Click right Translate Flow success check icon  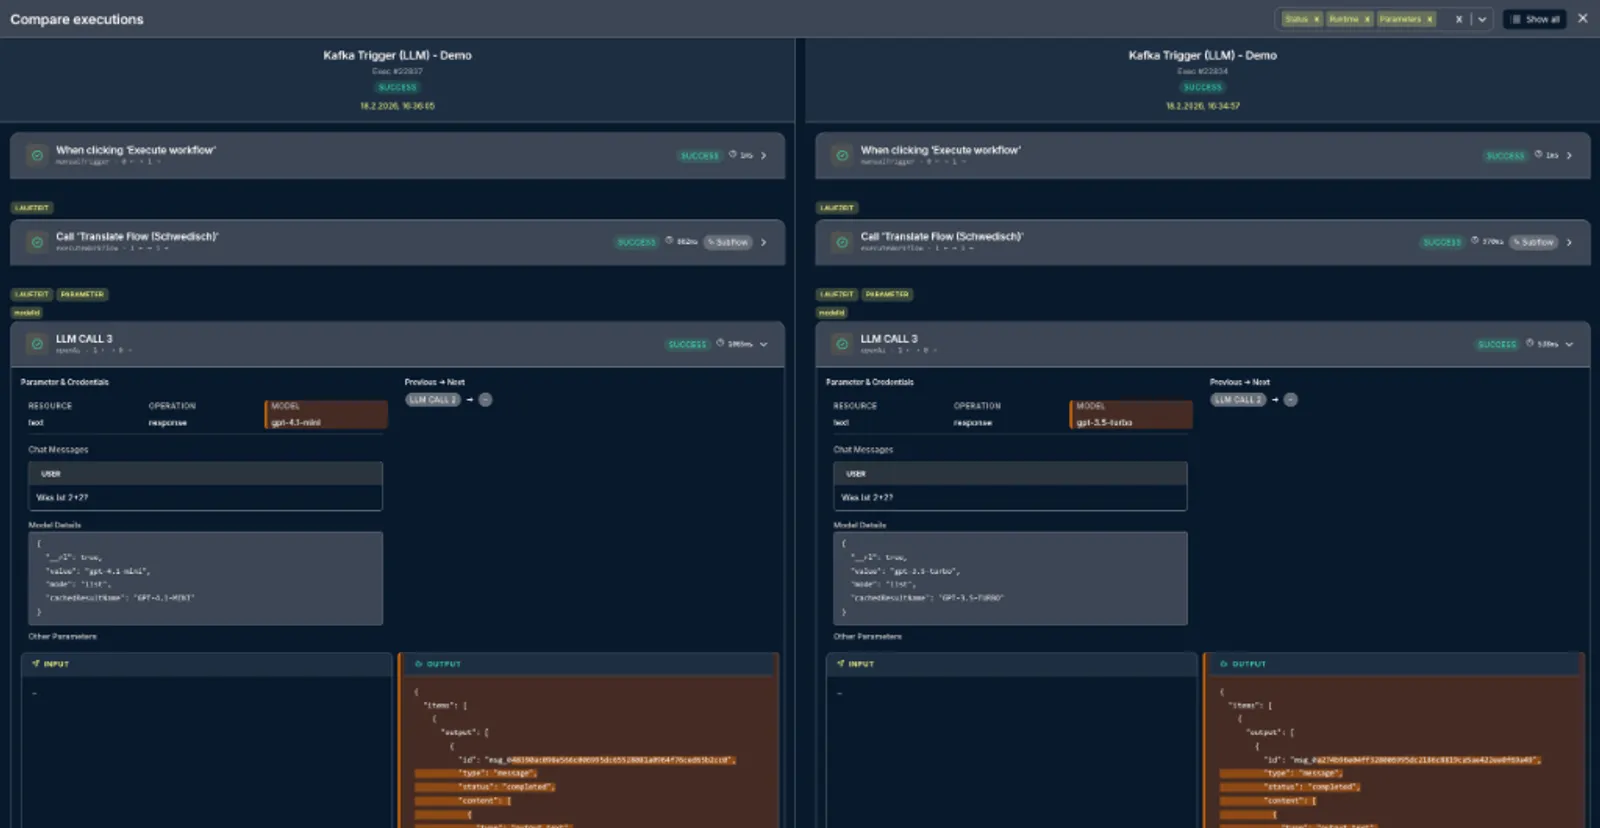[842, 242]
